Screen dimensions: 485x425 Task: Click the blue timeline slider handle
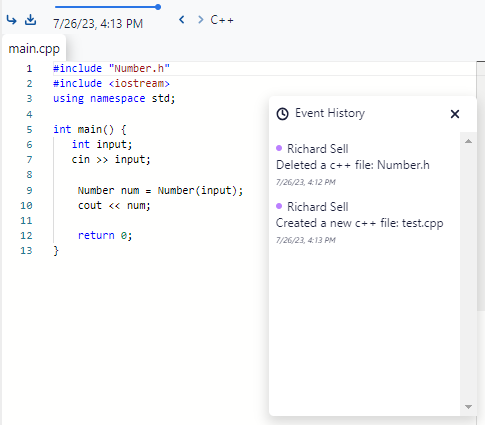158,7
